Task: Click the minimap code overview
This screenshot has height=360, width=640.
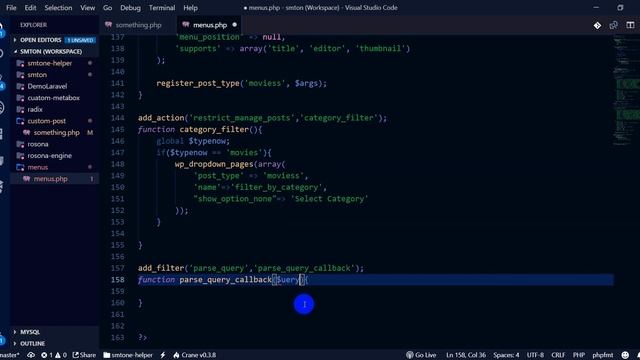Action: pyautogui.click(x=627, y=90)
